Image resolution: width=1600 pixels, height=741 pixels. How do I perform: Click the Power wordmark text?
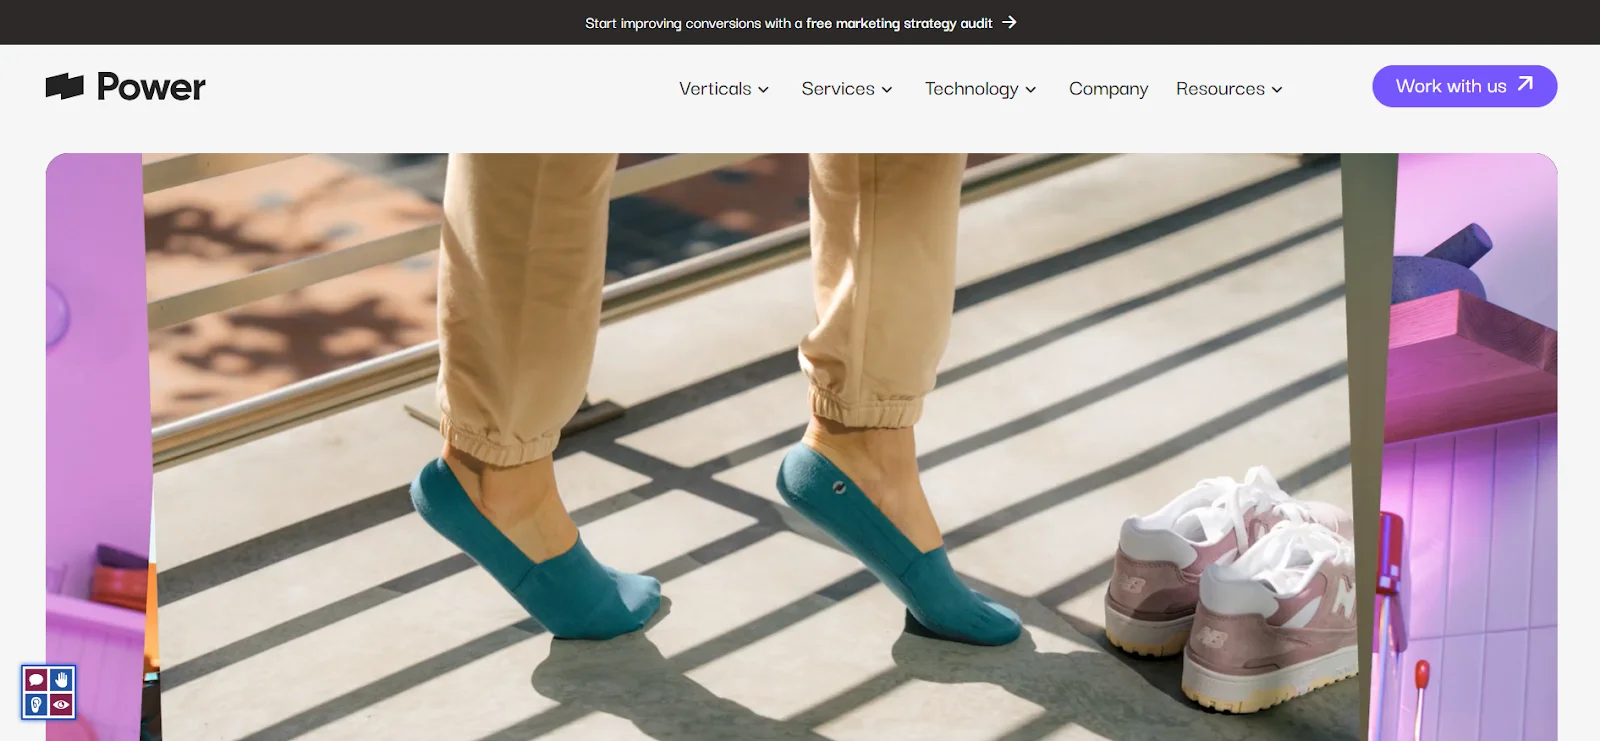click(151, 87)
